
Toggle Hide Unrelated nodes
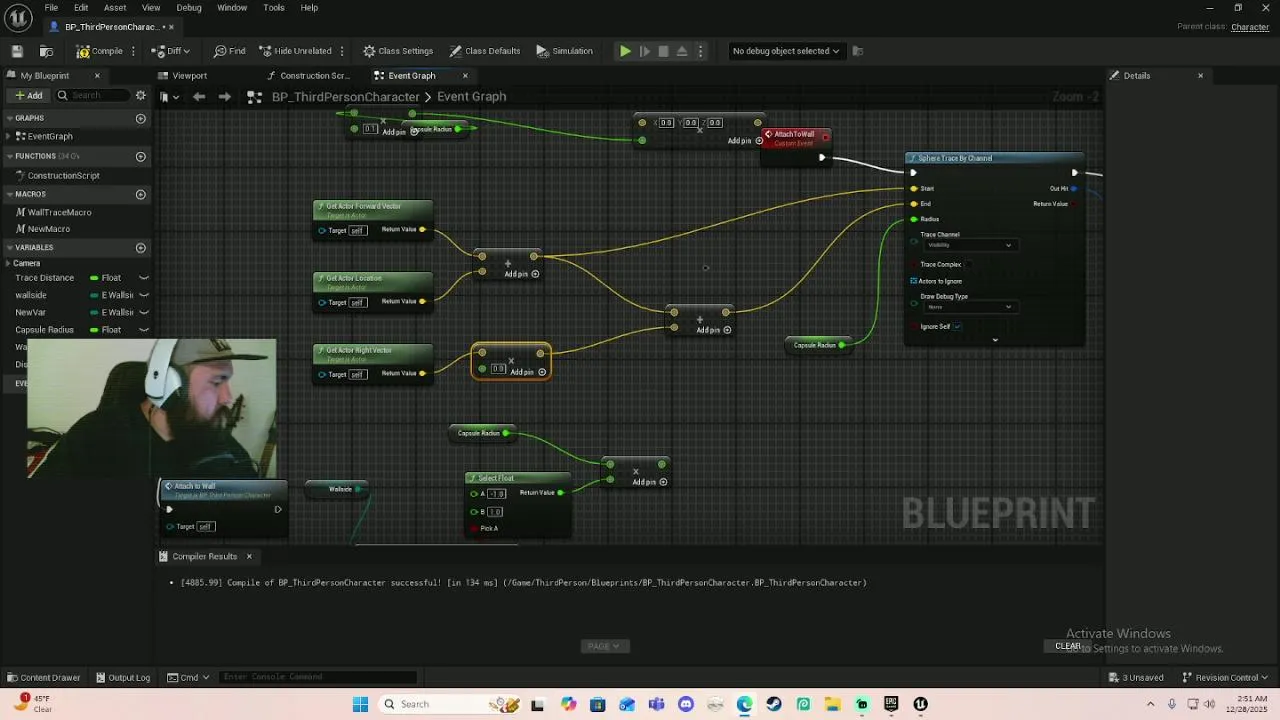tap(296, 51)
